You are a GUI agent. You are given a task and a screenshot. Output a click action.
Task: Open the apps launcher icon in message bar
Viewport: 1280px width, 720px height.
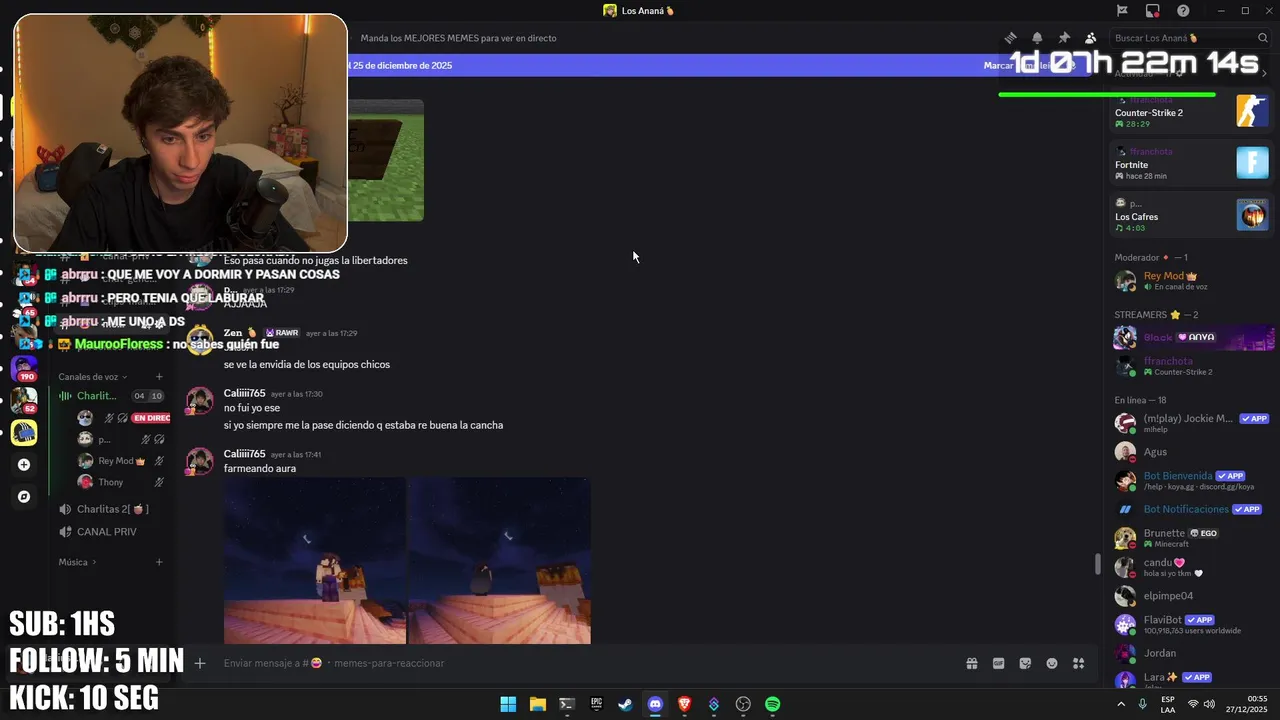[1078, 663]
